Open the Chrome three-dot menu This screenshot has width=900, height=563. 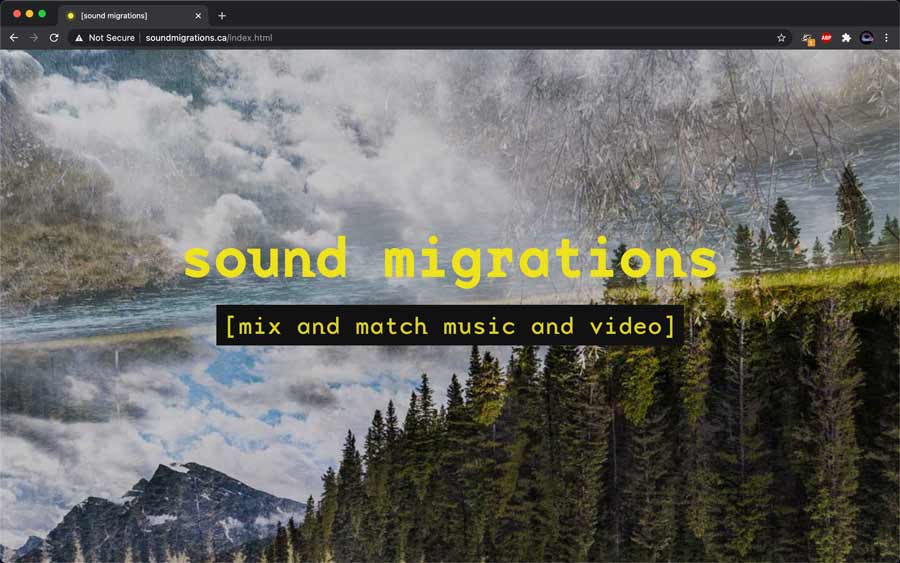pos(886,38)
